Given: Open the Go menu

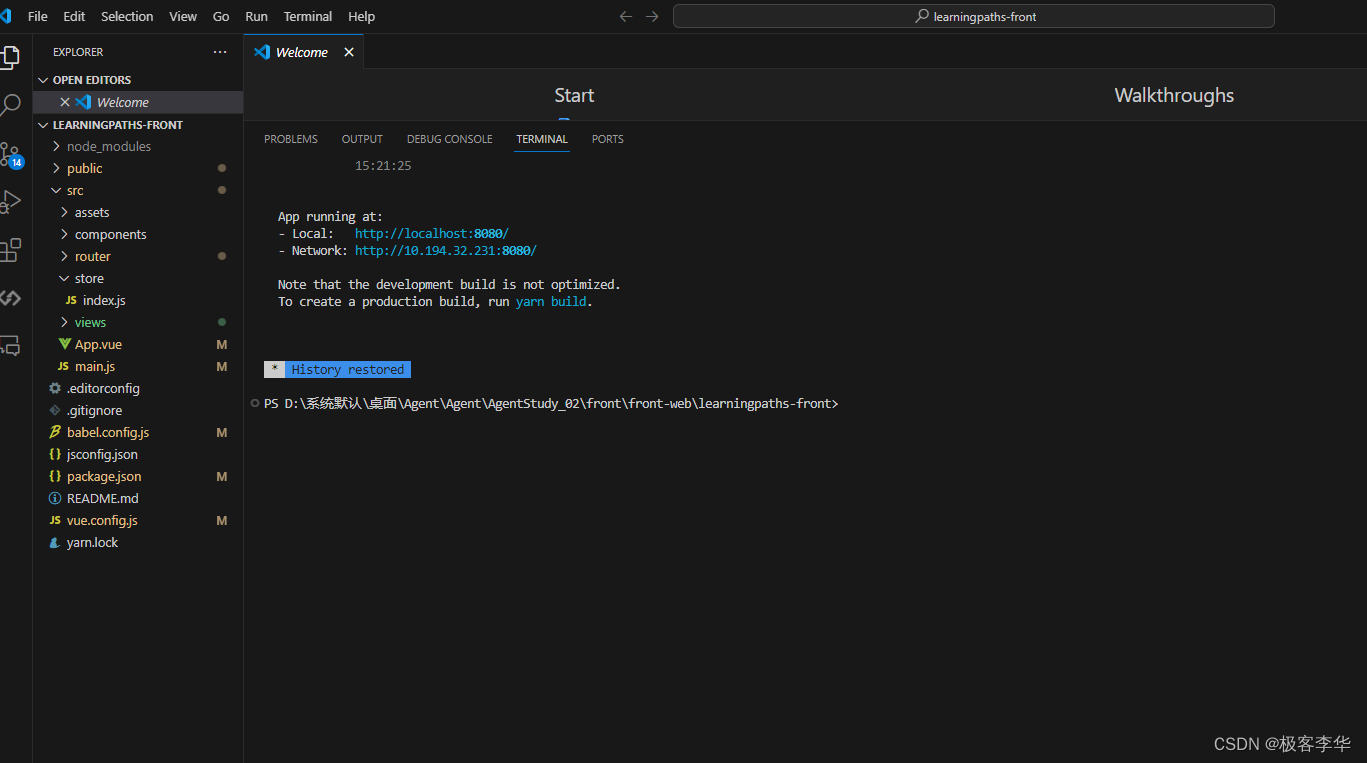Looking at the screenshot, I should pos(221,16).
